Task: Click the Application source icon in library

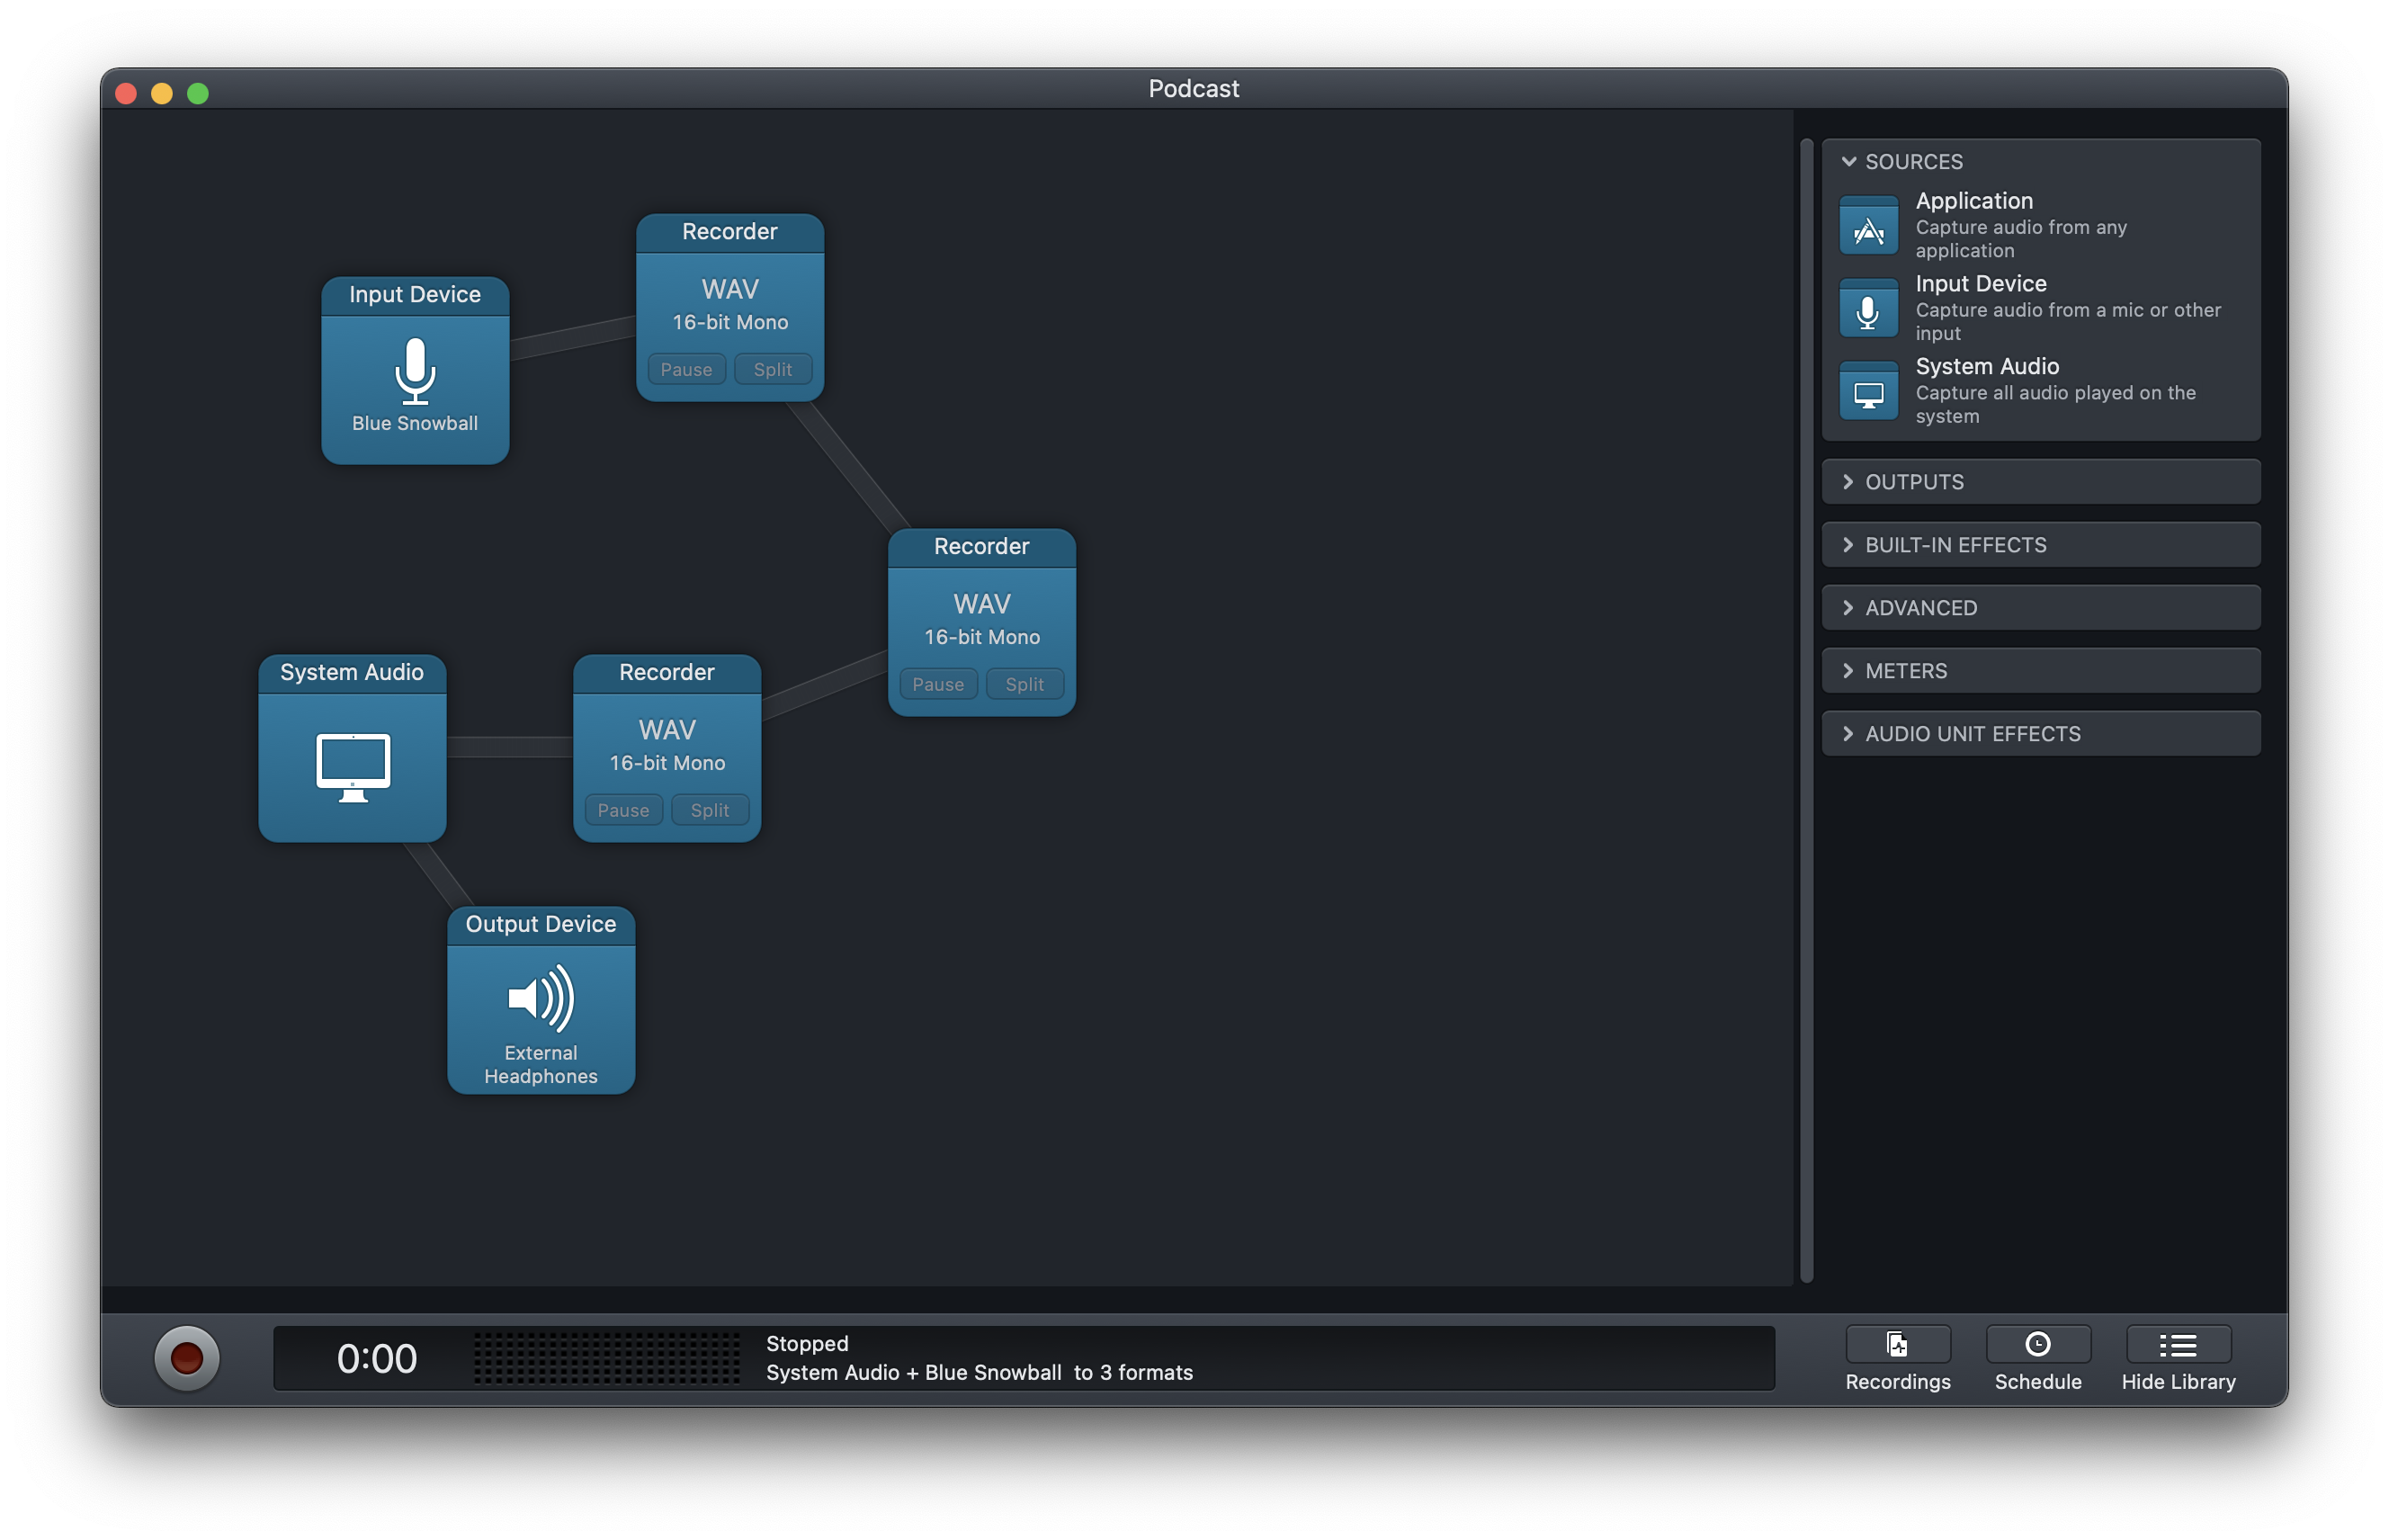Action: point(1868,226)
